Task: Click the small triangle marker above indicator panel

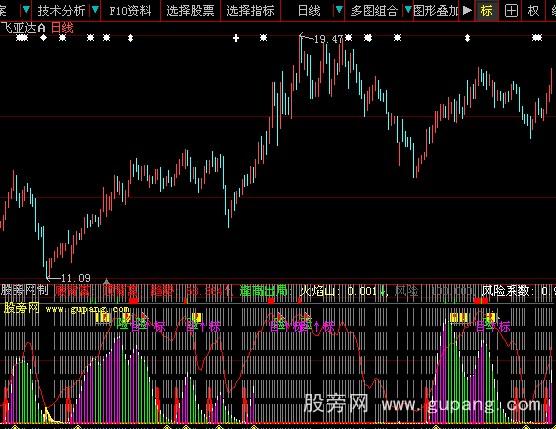Action: pos(106,281)
